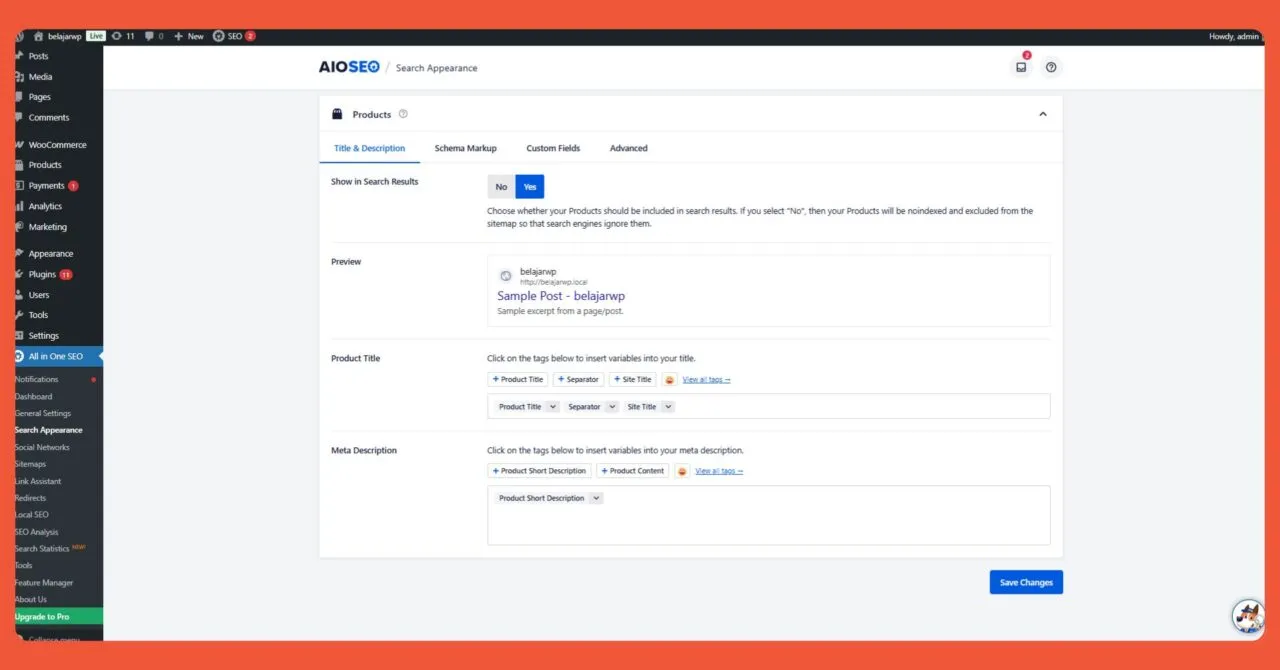Click the help tooltip icon beside Products heading
The height and width of the screenshot is (670, 1280).
point(403,114)
